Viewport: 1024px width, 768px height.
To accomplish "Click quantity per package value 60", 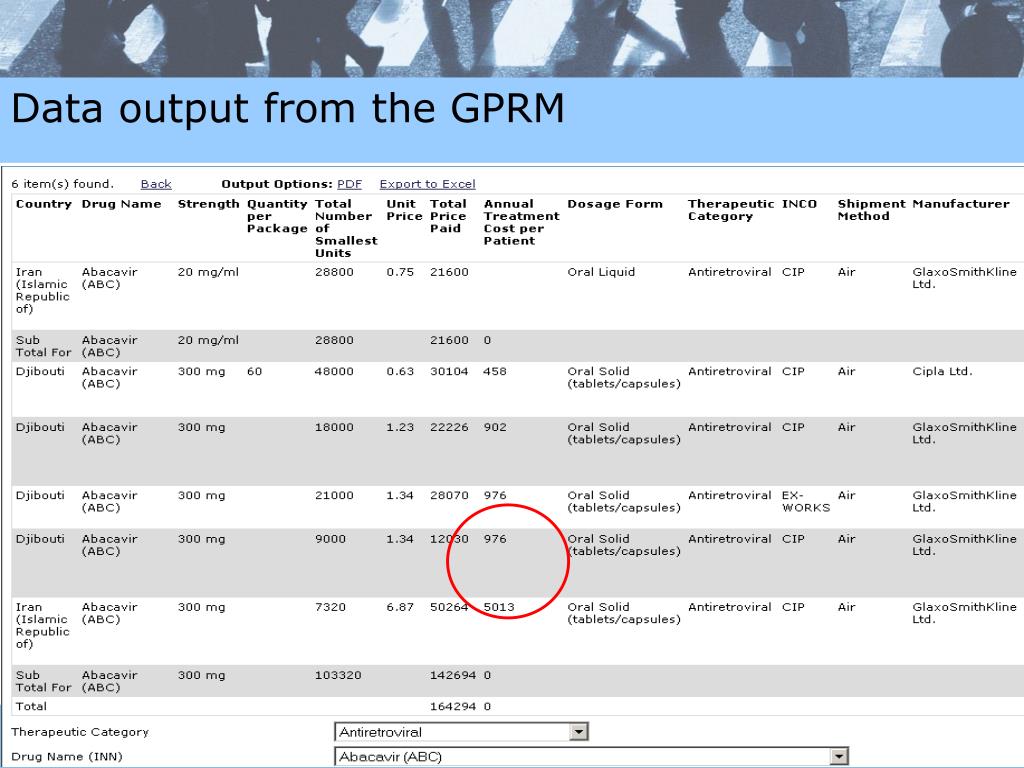I will pyautogui.click(x=254, y=371).
